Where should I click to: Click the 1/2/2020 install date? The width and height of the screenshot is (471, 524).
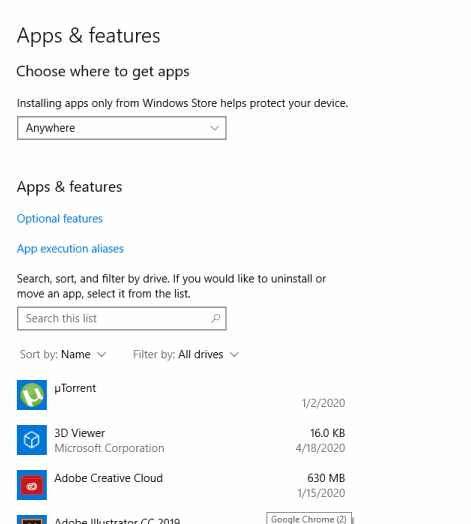[x=323, y=403]
